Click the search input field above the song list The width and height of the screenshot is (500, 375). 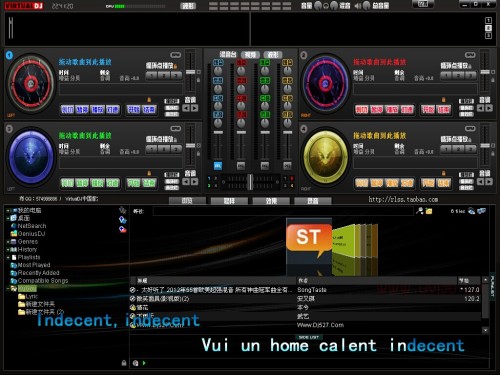[283, 211]
